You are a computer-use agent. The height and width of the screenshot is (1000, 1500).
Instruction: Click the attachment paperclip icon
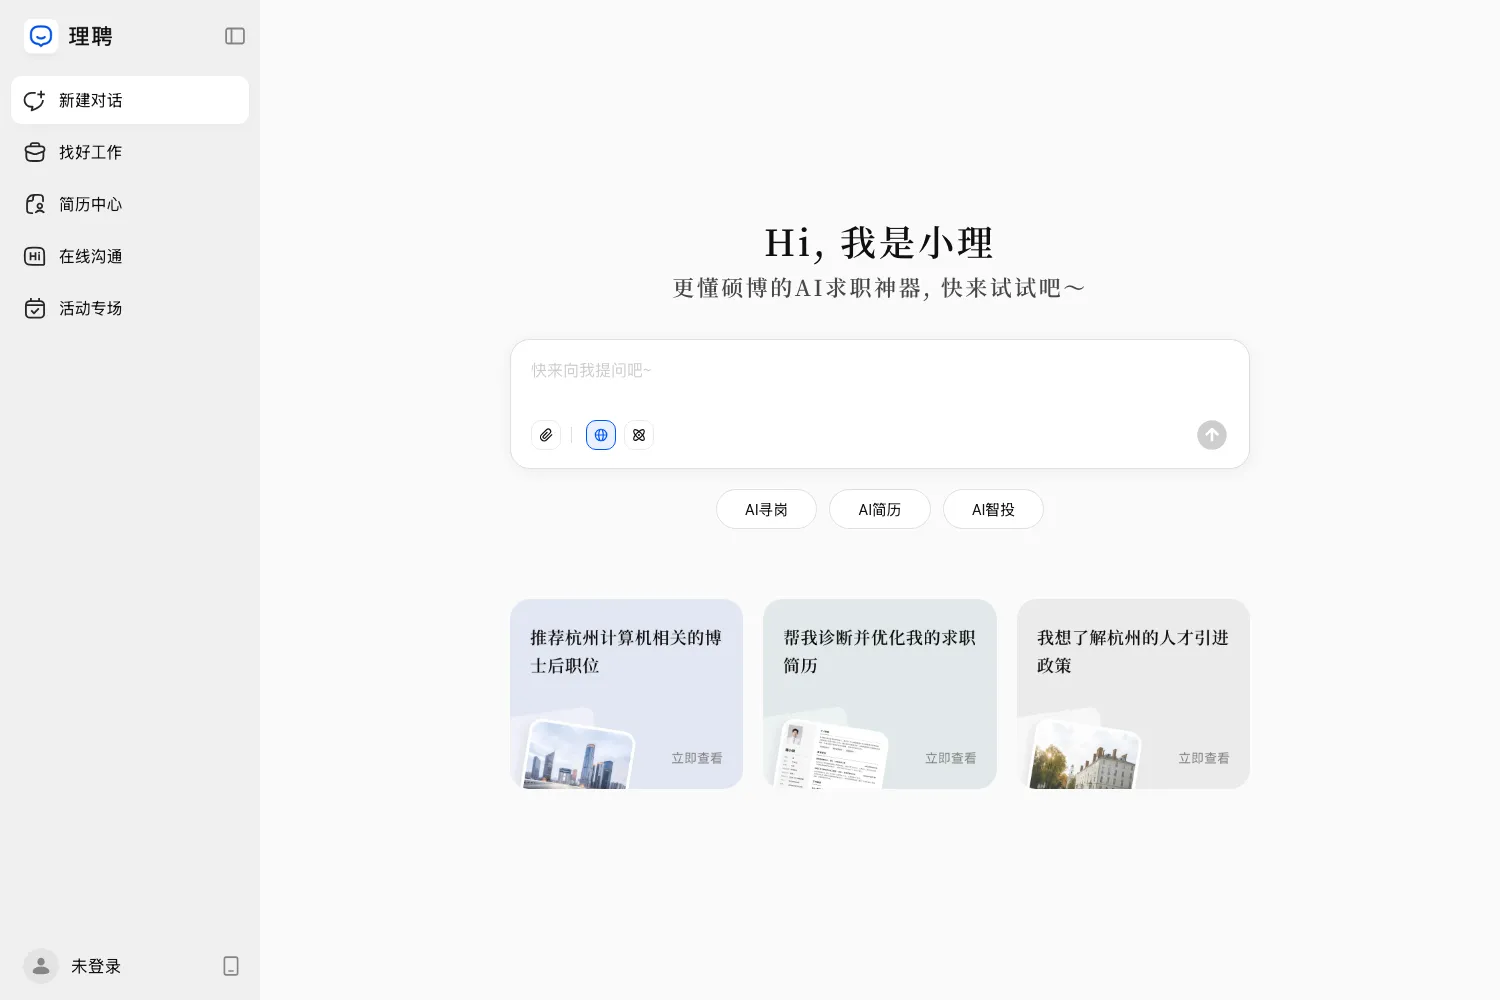click(x=546, y=435)
